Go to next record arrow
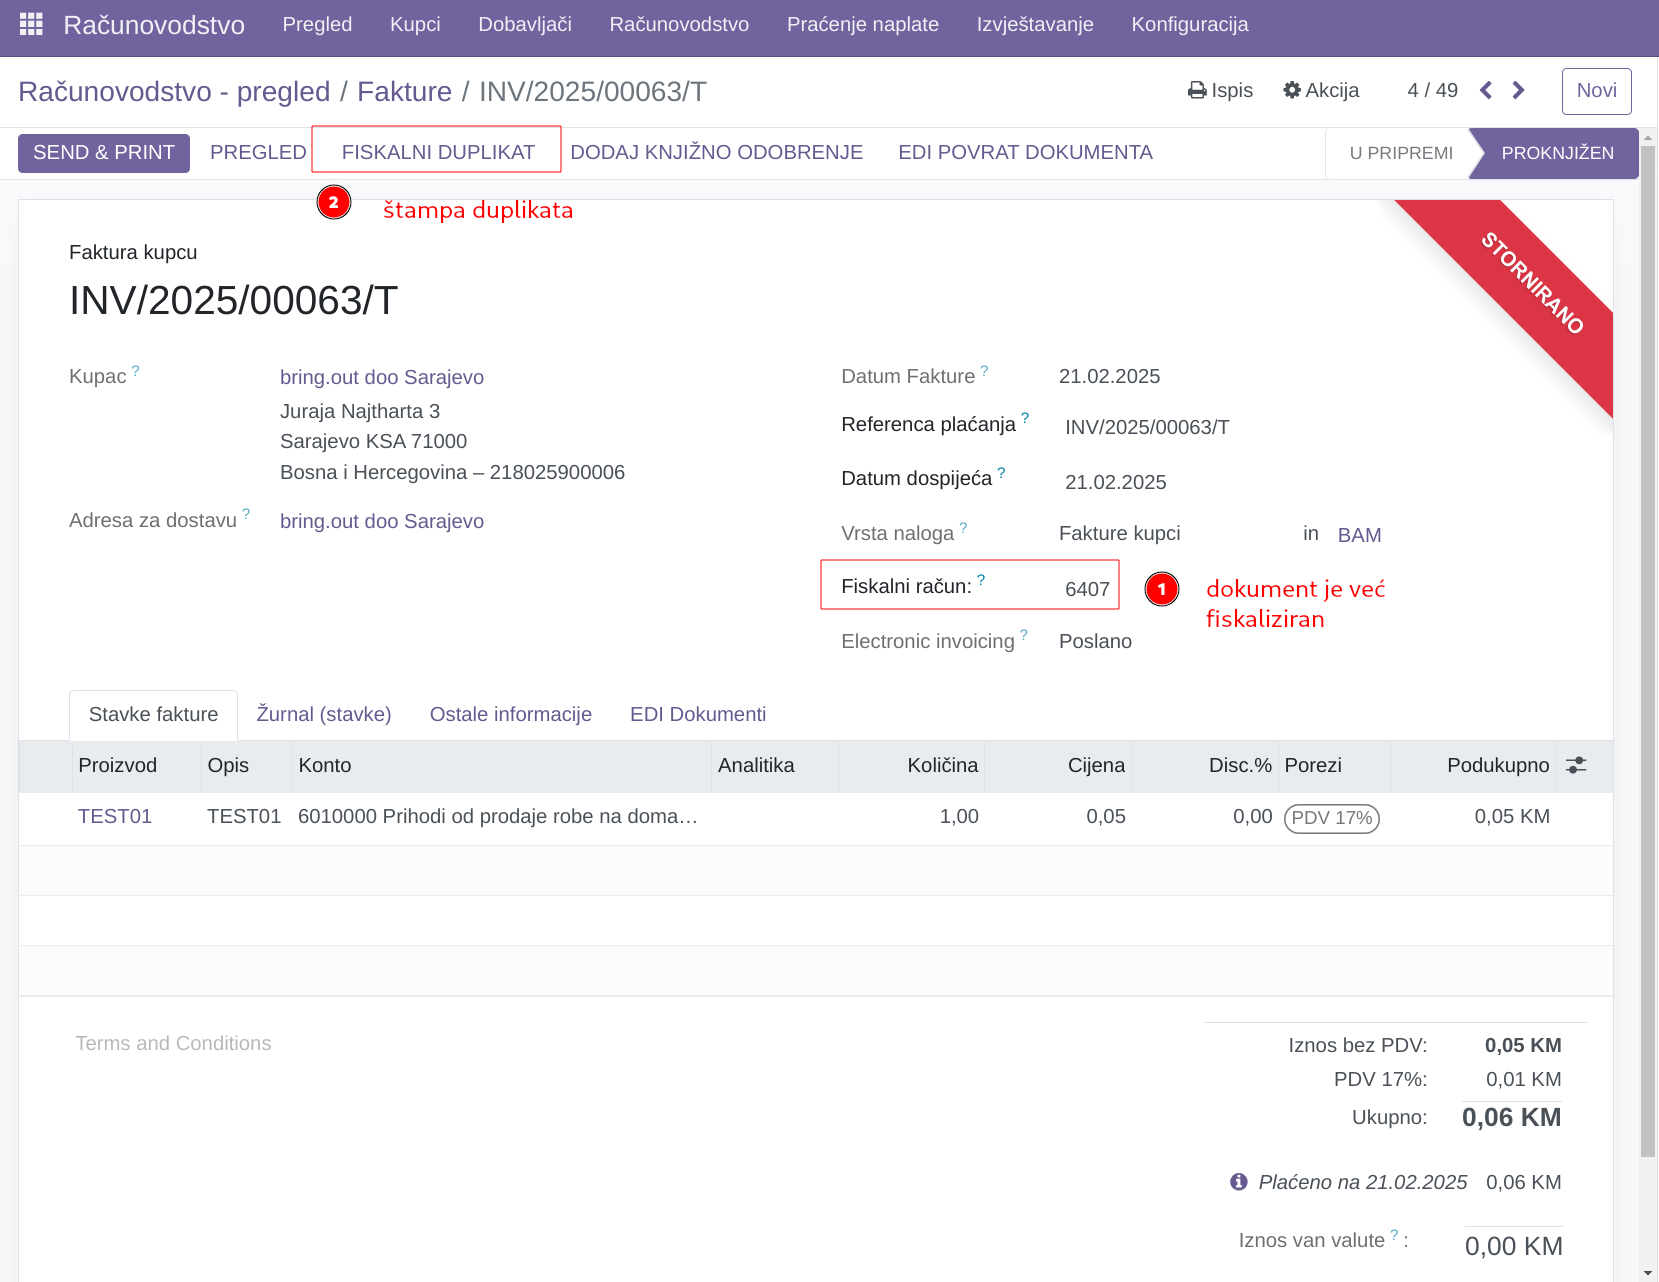This screenshot has width=1659, height=1282. pyautogui.click(x=1518, y=91)
